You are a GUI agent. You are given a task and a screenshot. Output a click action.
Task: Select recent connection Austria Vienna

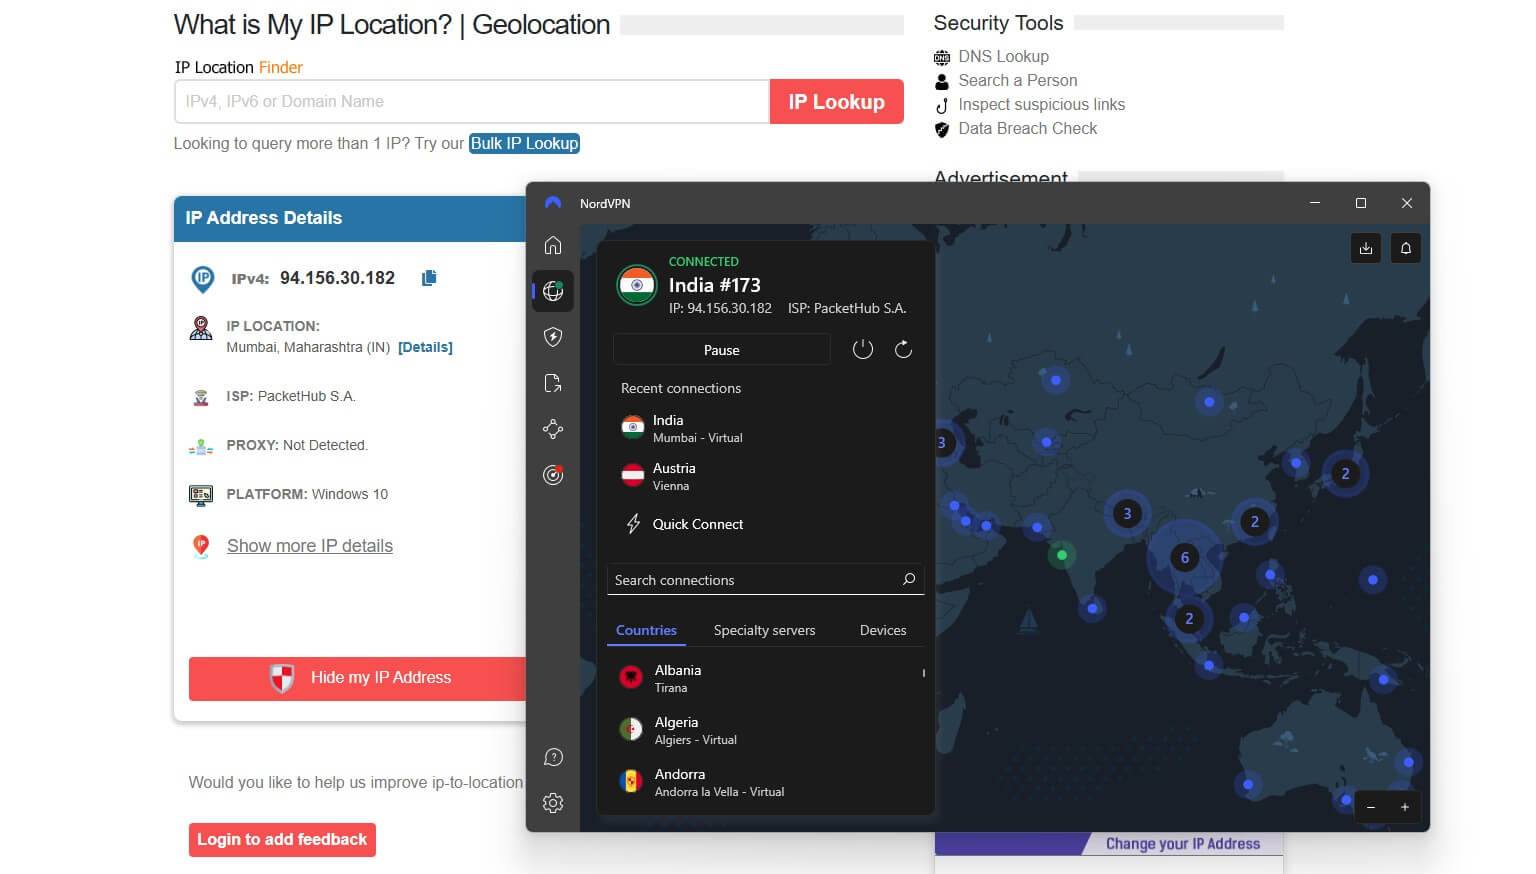pyautogui.click(x=766, y=476)
